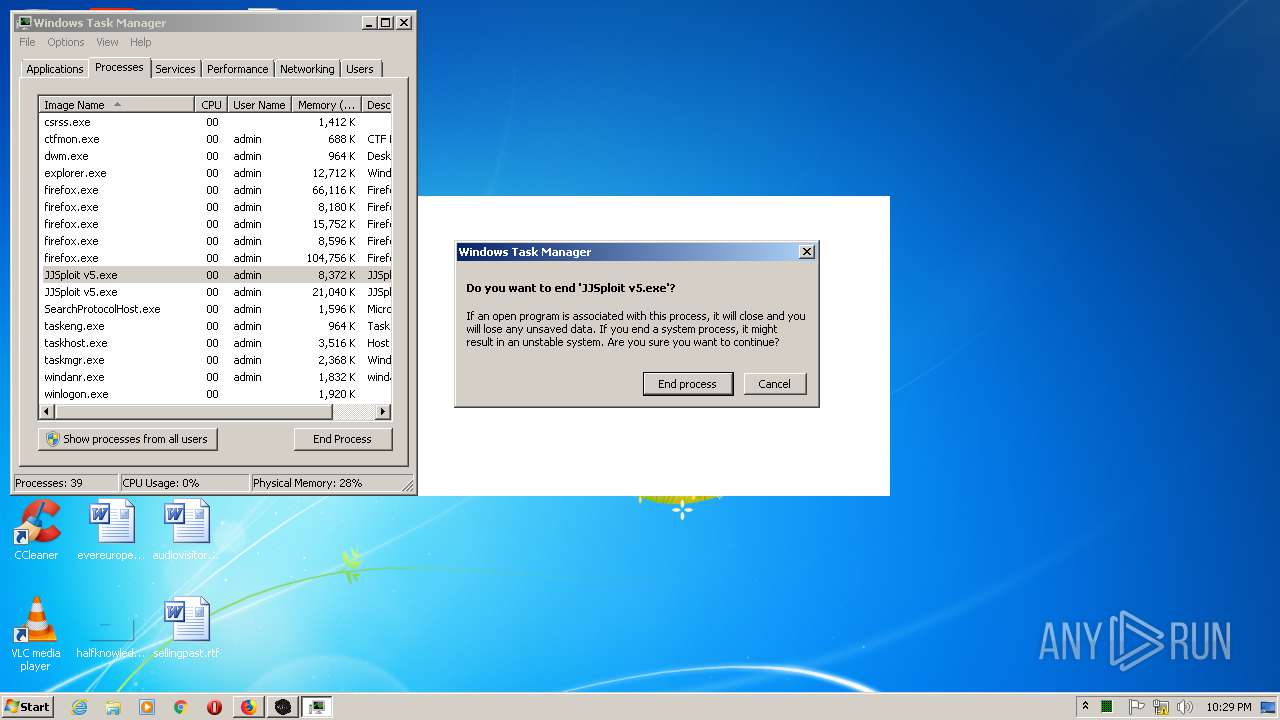The height and width of the screenshot is (720, 1280).
Task: Select the dwm.exe process row
Action: pyautogui.click(x=215, y=156)
